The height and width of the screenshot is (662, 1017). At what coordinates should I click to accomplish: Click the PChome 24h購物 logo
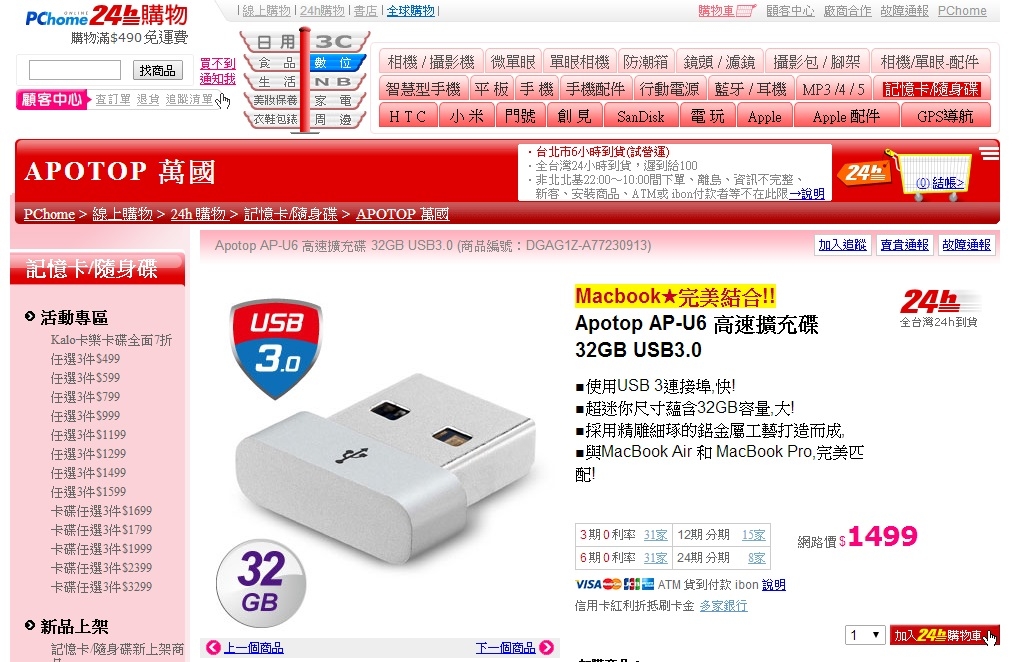(106, 16)
